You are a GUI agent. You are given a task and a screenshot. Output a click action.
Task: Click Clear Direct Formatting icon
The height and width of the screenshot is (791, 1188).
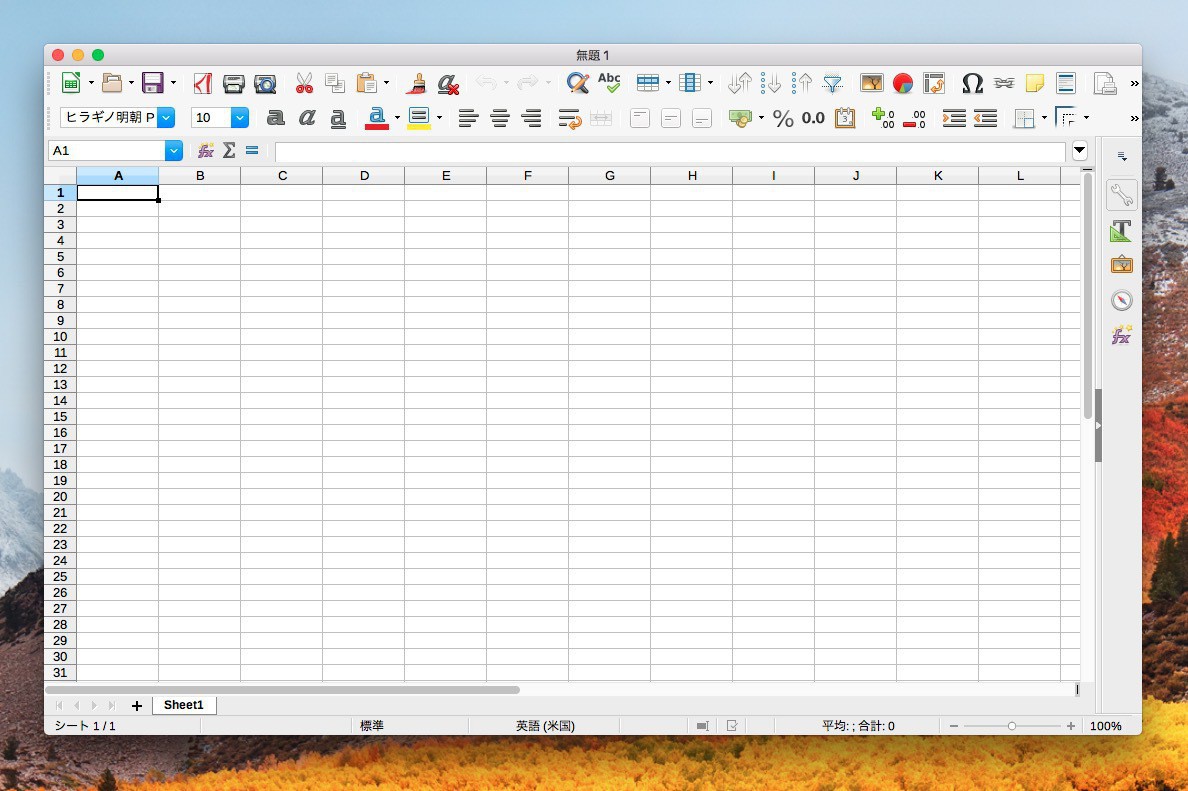coord(448,83)
